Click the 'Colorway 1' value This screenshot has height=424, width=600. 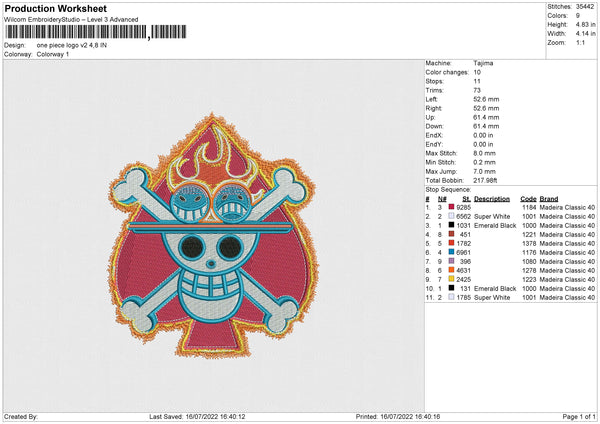tap(53, 54)
